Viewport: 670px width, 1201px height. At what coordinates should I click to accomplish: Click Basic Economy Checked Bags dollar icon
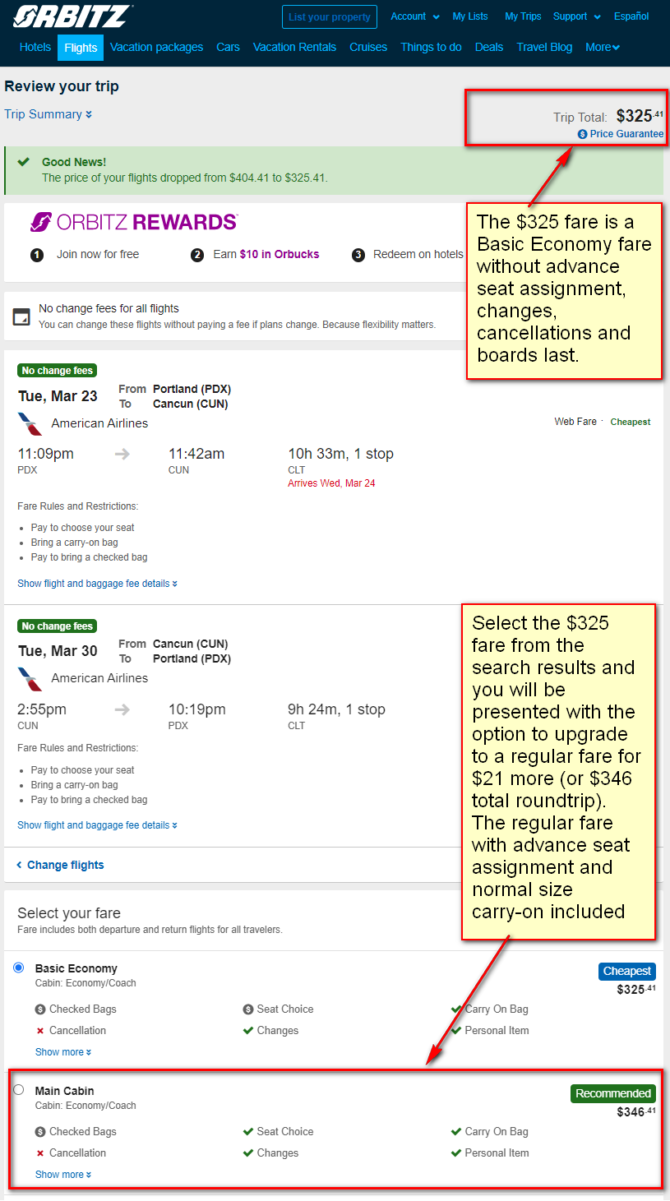(40, 1010)
